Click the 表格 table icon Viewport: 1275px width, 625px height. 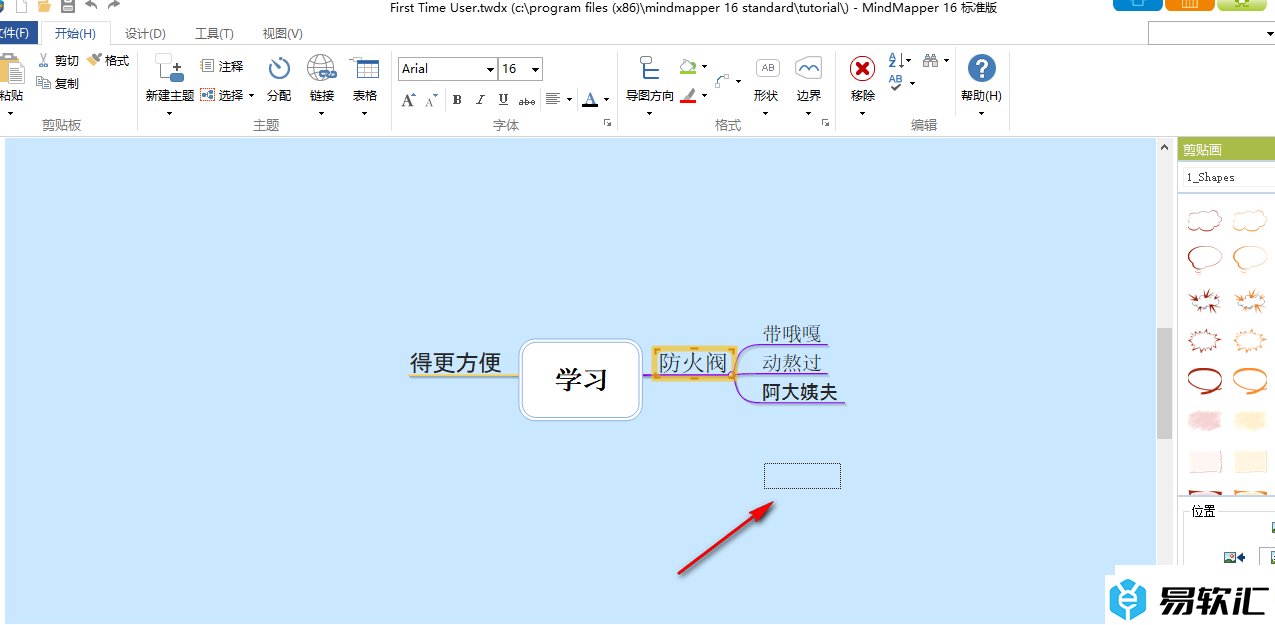[365, 68]
